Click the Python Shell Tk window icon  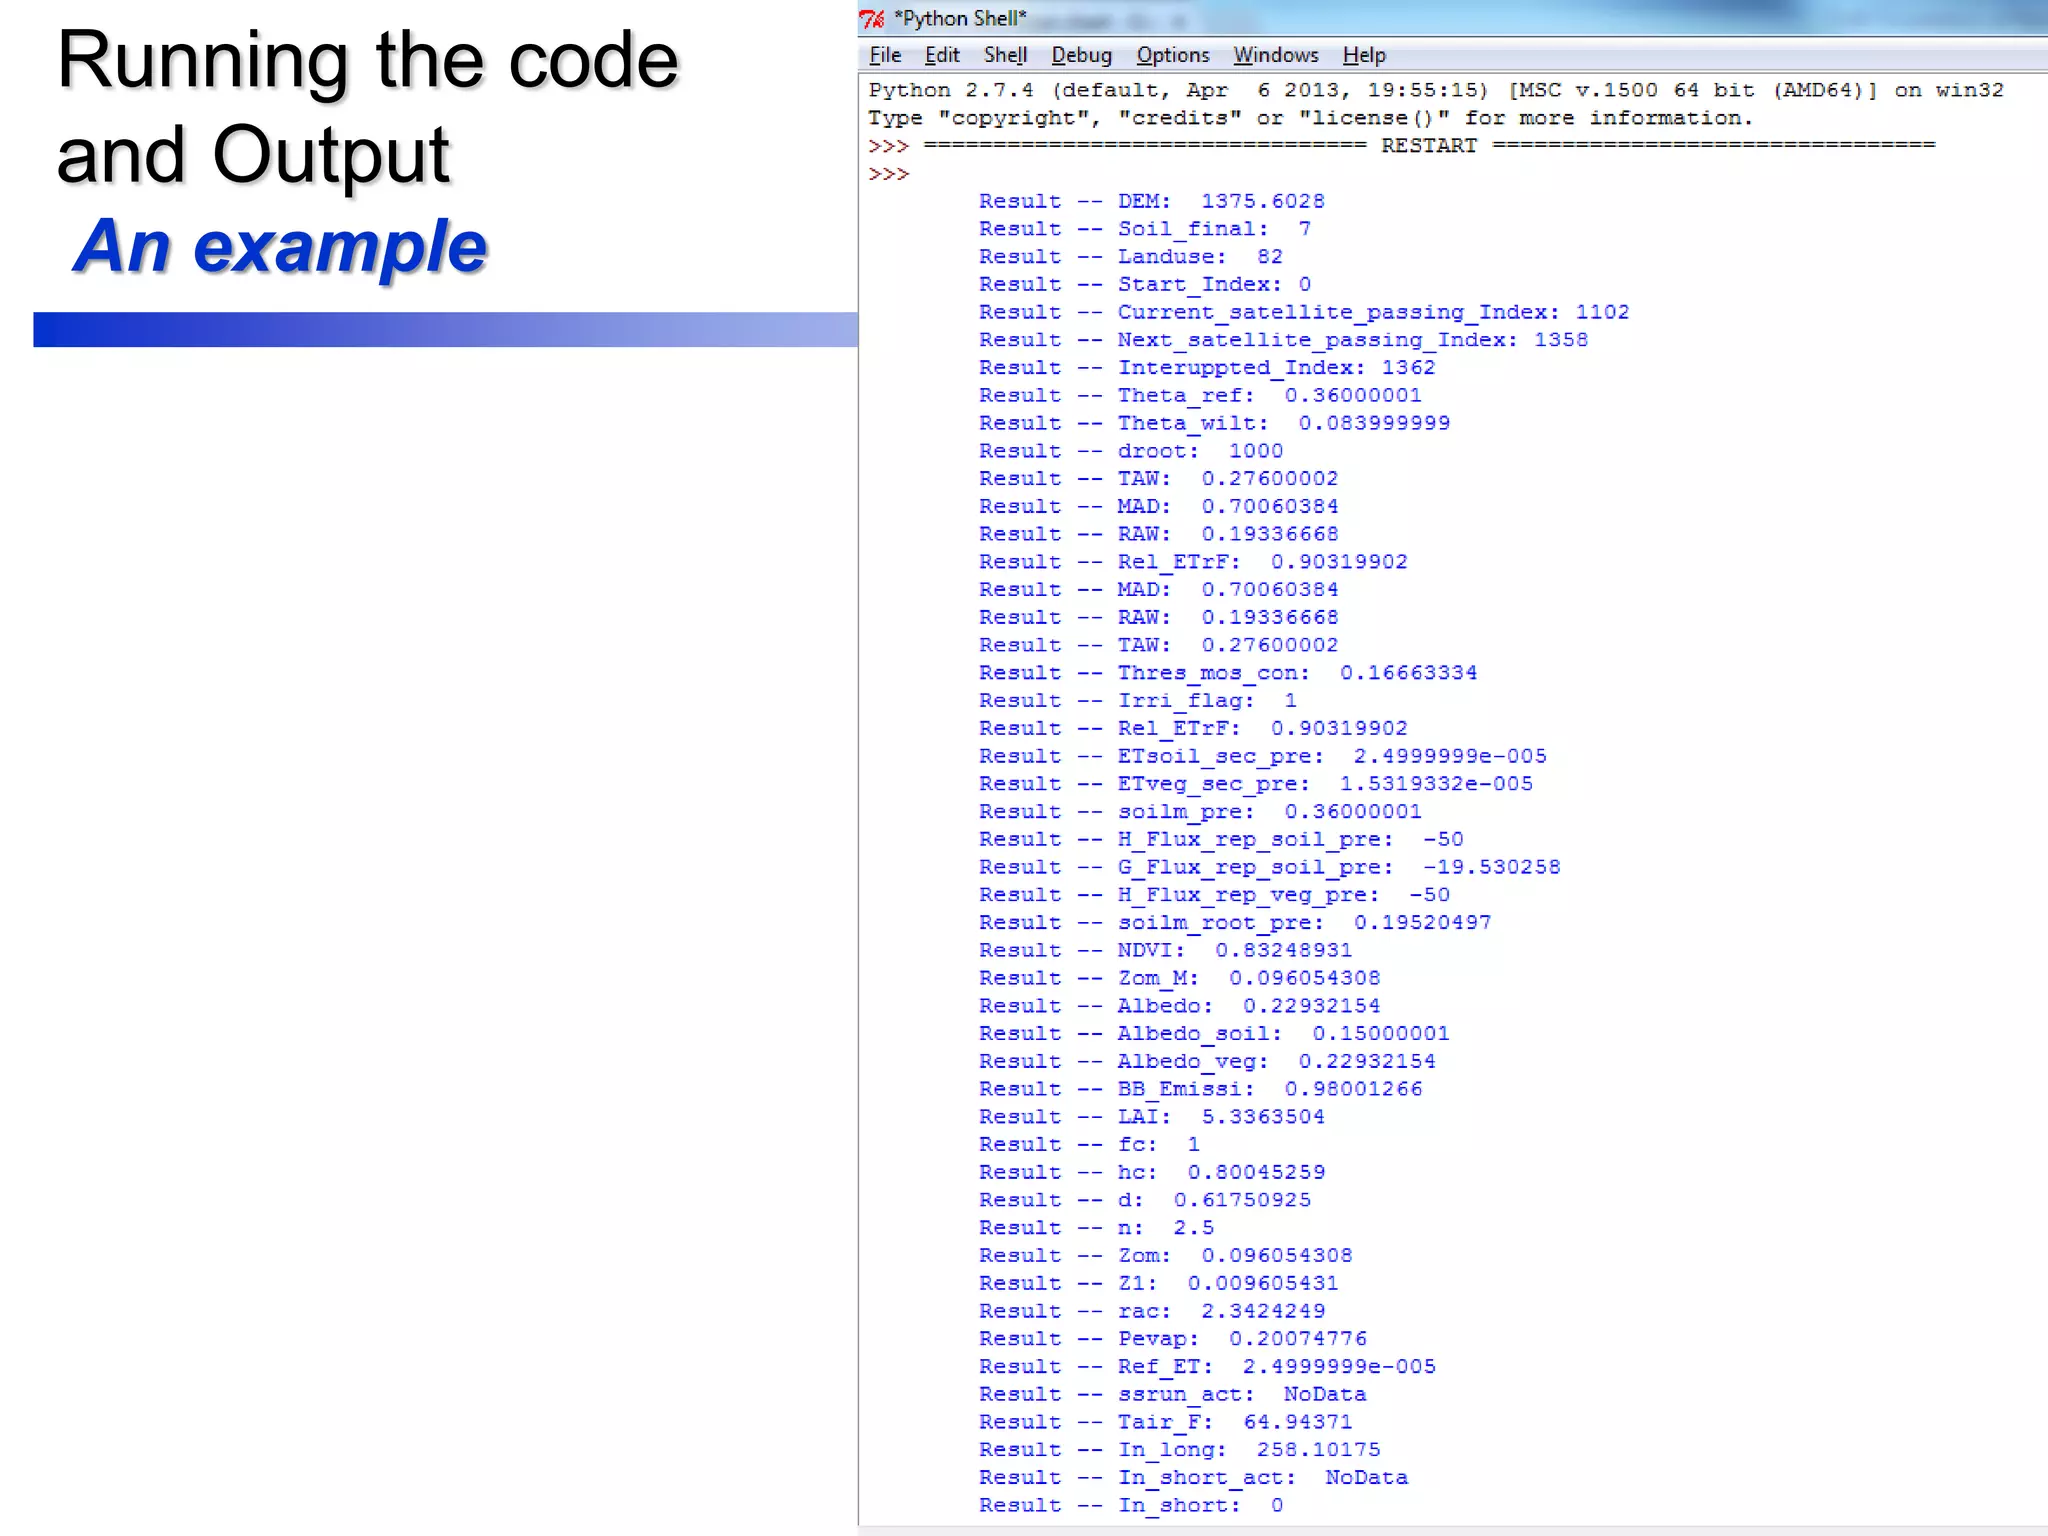point(872,19)
